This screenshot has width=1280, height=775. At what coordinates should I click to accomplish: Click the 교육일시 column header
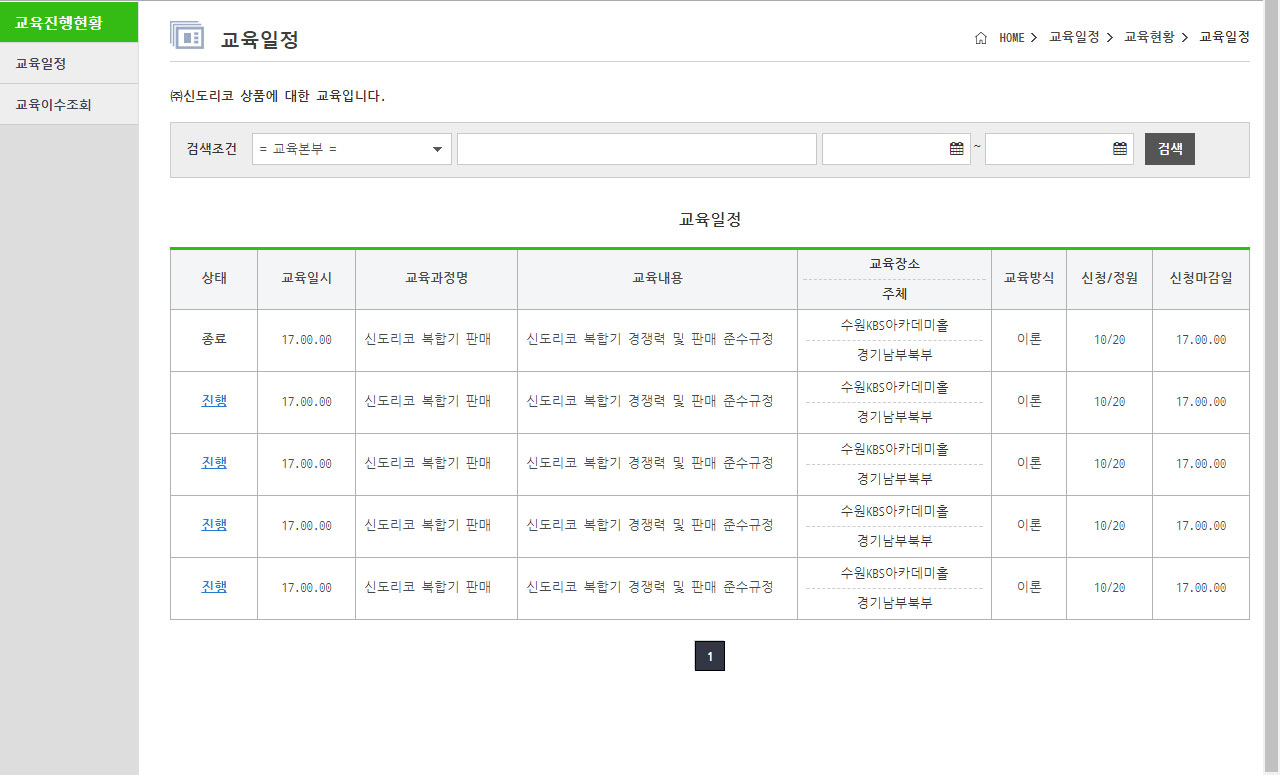tap(307, 279)
